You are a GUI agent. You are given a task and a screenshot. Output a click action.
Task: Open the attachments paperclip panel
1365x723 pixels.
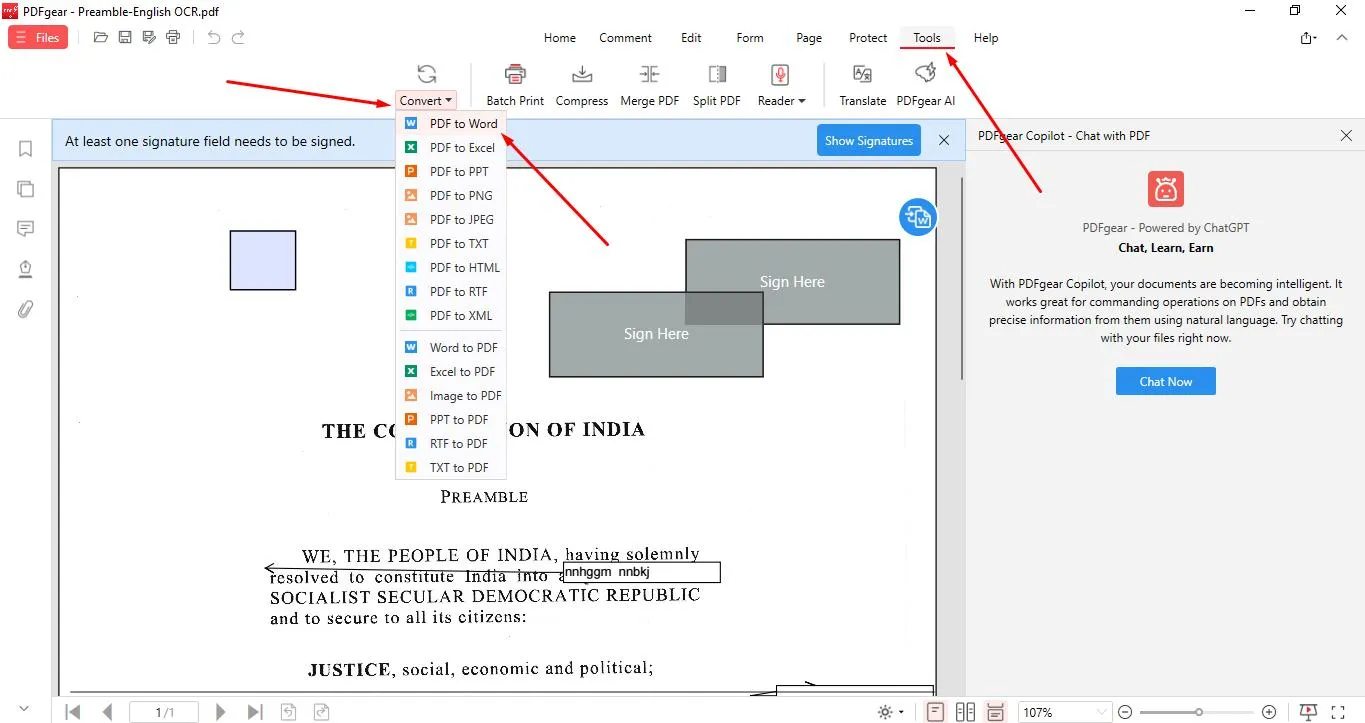point(26,309)
